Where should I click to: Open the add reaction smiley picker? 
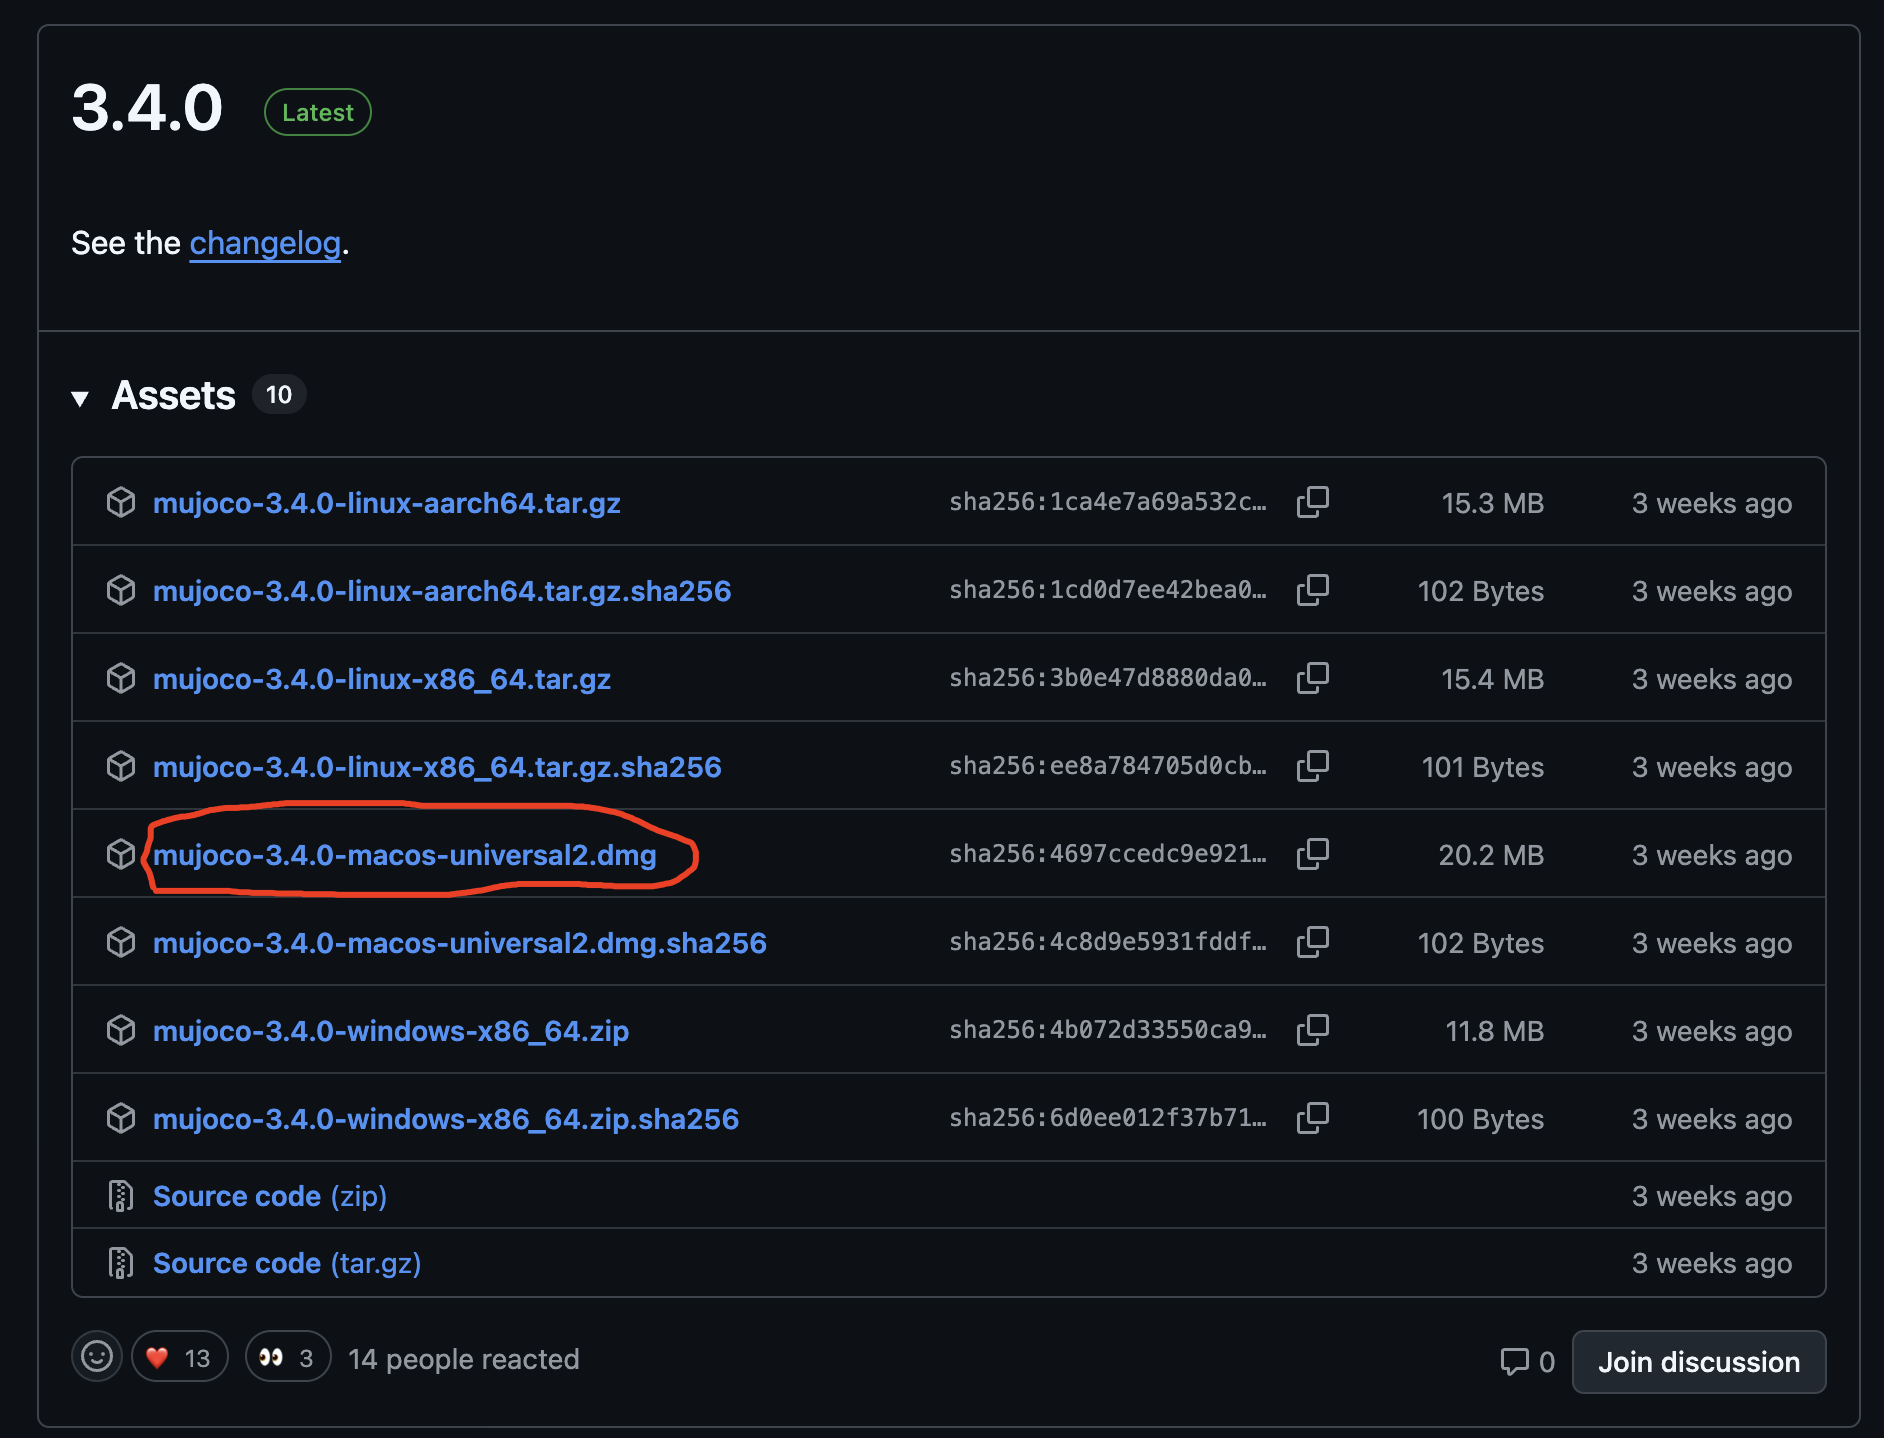point(97,1357)
